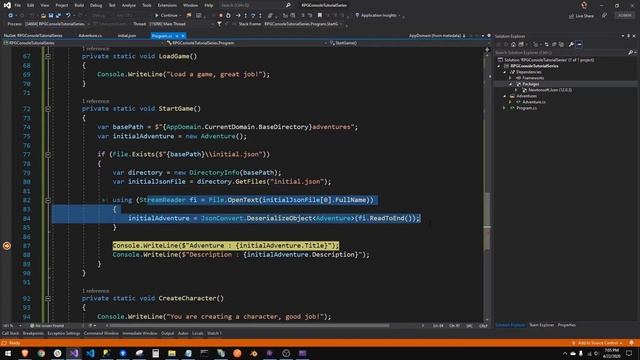Click the Solution Explorer Properties wrench icon
Image resolution: width=640 pixels, height=360 pixels.
[x=571, y=44]
